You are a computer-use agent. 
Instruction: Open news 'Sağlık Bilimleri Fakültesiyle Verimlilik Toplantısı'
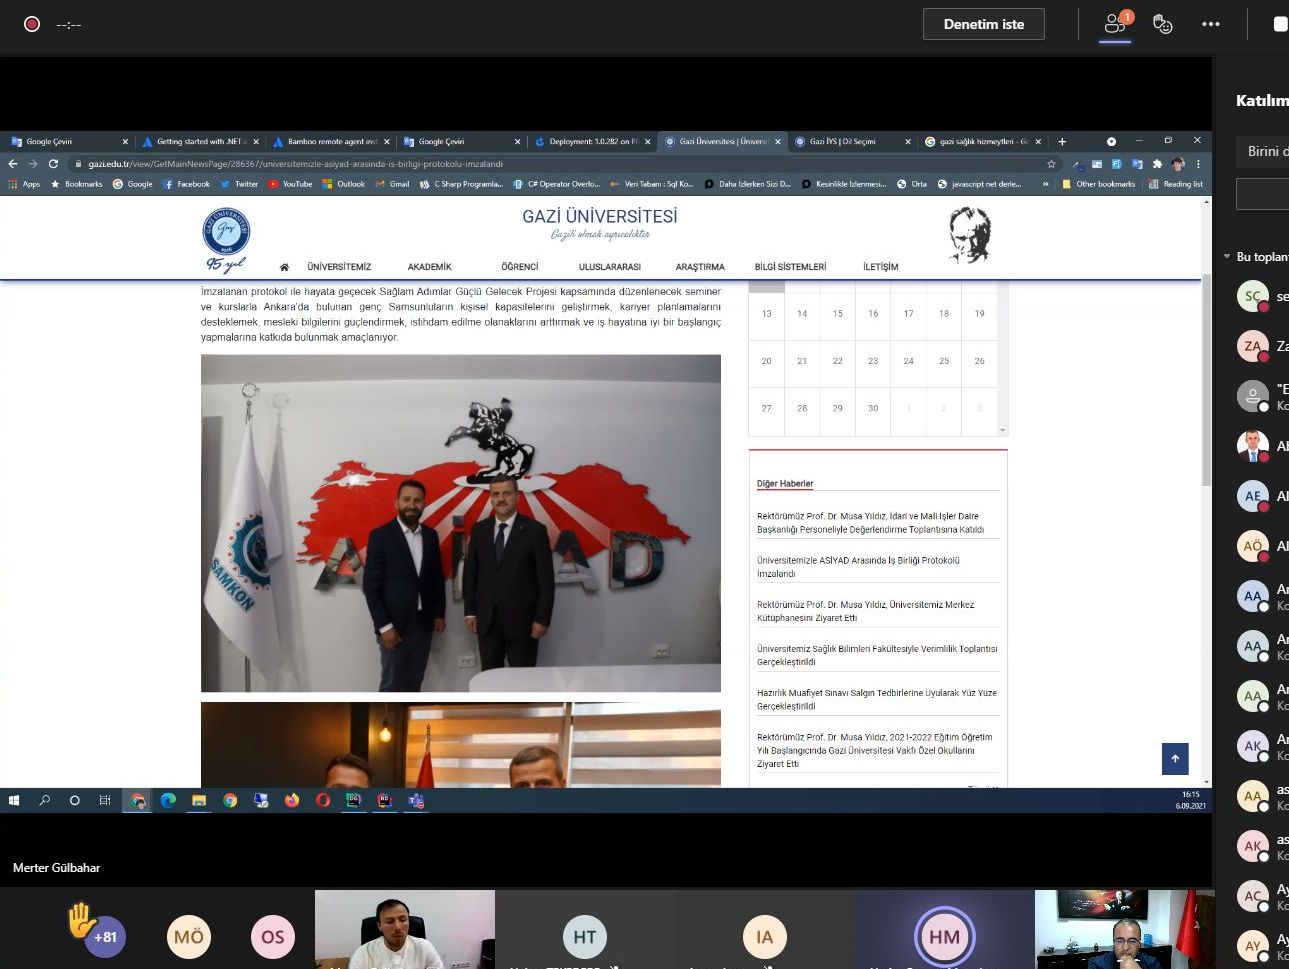[877, 655]
